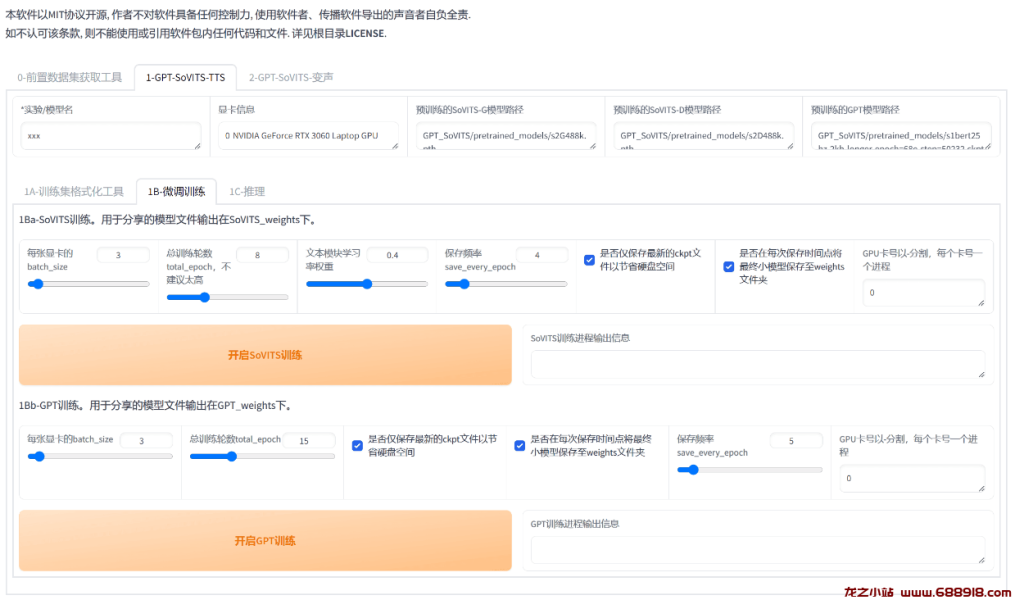Click the 文本模块学习率权重 slider handle
Viewport: 1024px width, 609px height.
click(x=367, y=284)
